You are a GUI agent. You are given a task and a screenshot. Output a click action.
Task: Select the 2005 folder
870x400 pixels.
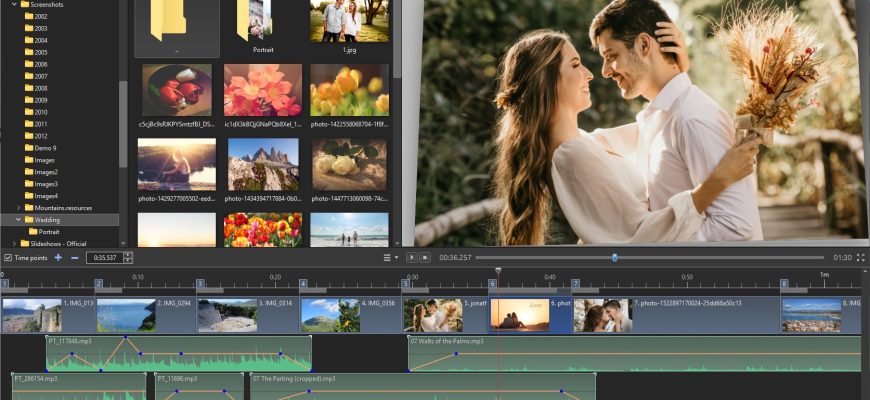click(x=36, y=52)
